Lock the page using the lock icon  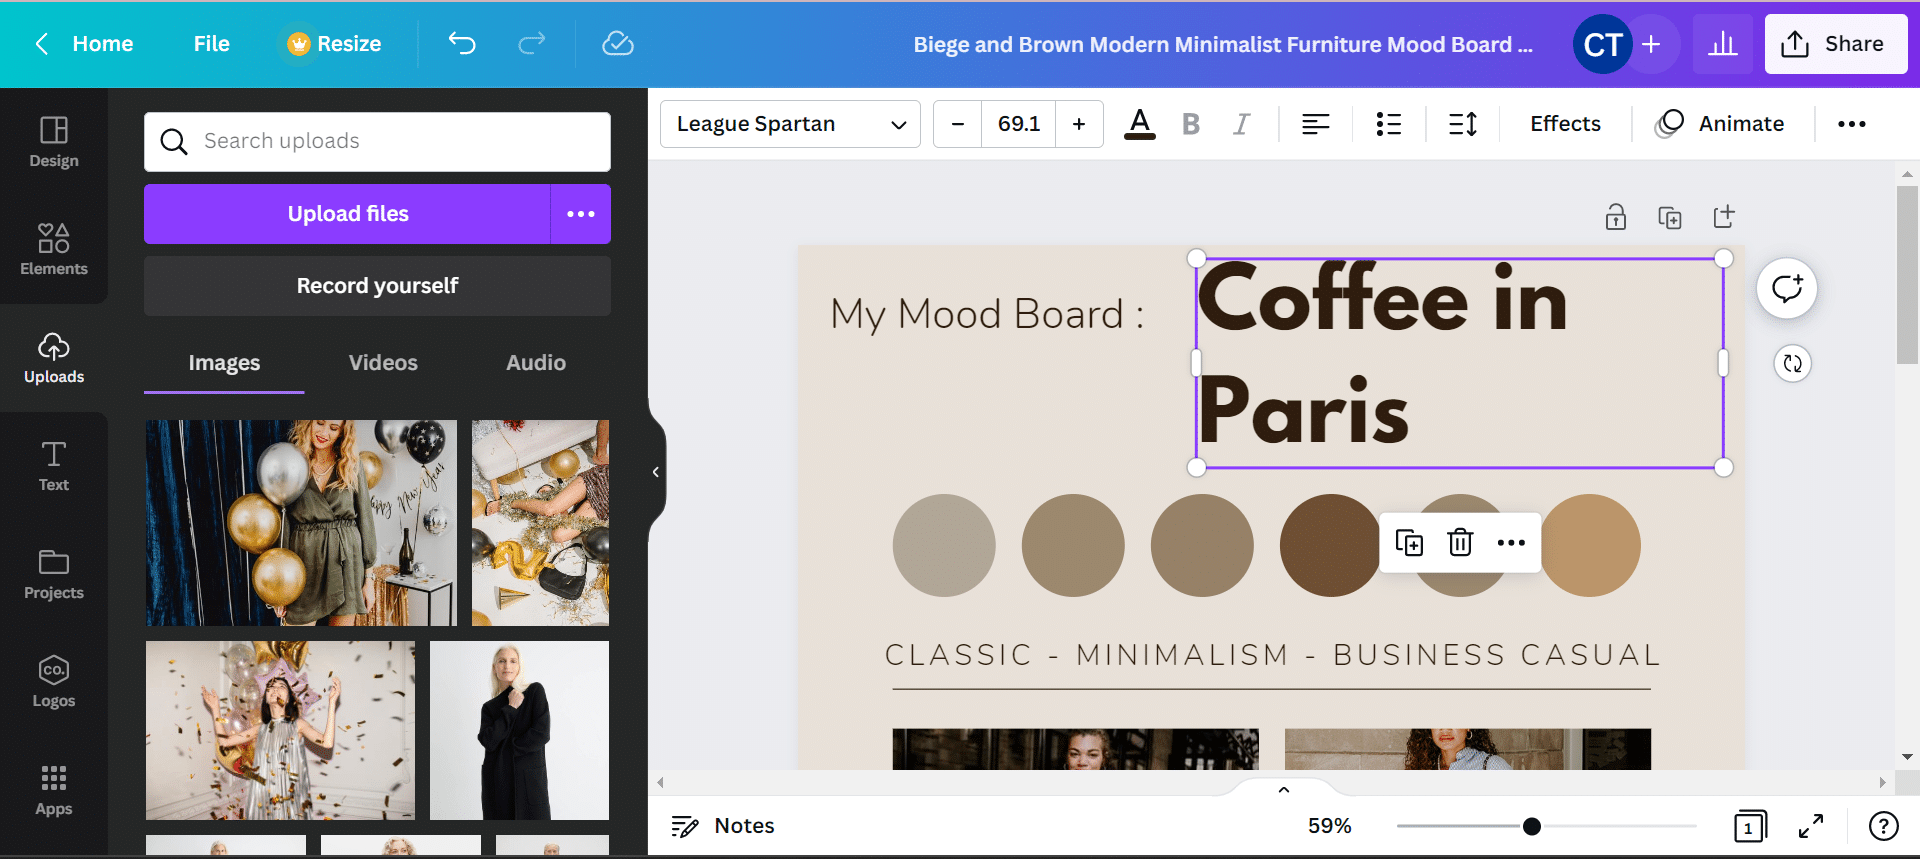tap(1616, 217)
